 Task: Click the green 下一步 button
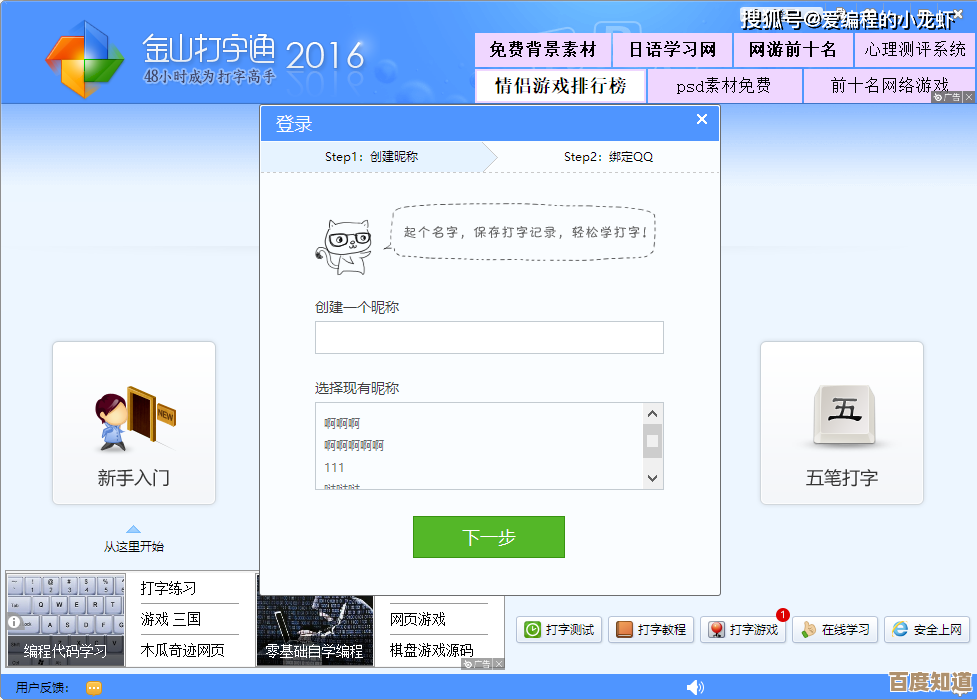(x=489, y=537)
